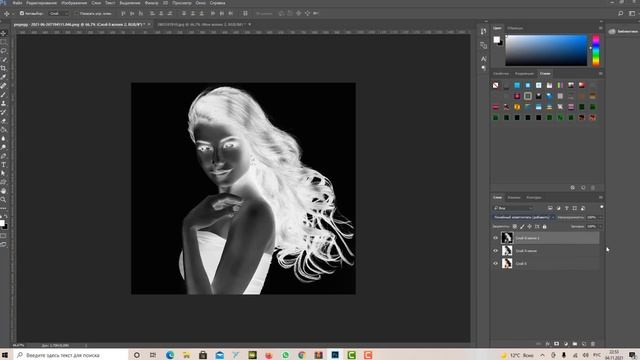This screenshot has height=360, width=640.
Task: Select the Lasso tool
Action: (4, 51)
